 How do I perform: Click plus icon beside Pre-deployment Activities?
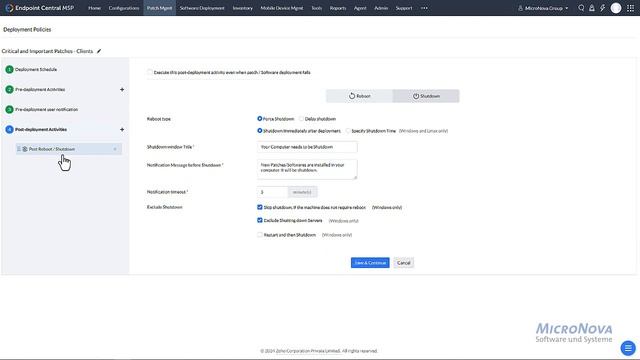[x=122, y=89]
